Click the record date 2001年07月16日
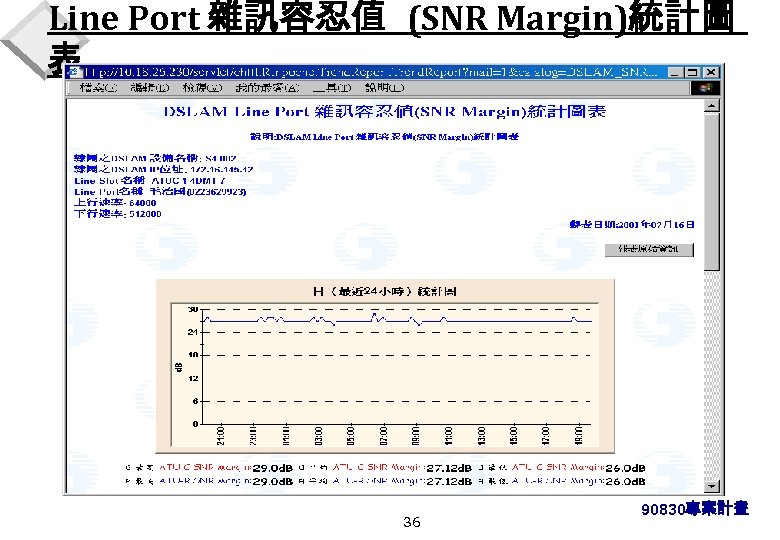This screenshot has height=540, width=780. [x=632, y=225]
